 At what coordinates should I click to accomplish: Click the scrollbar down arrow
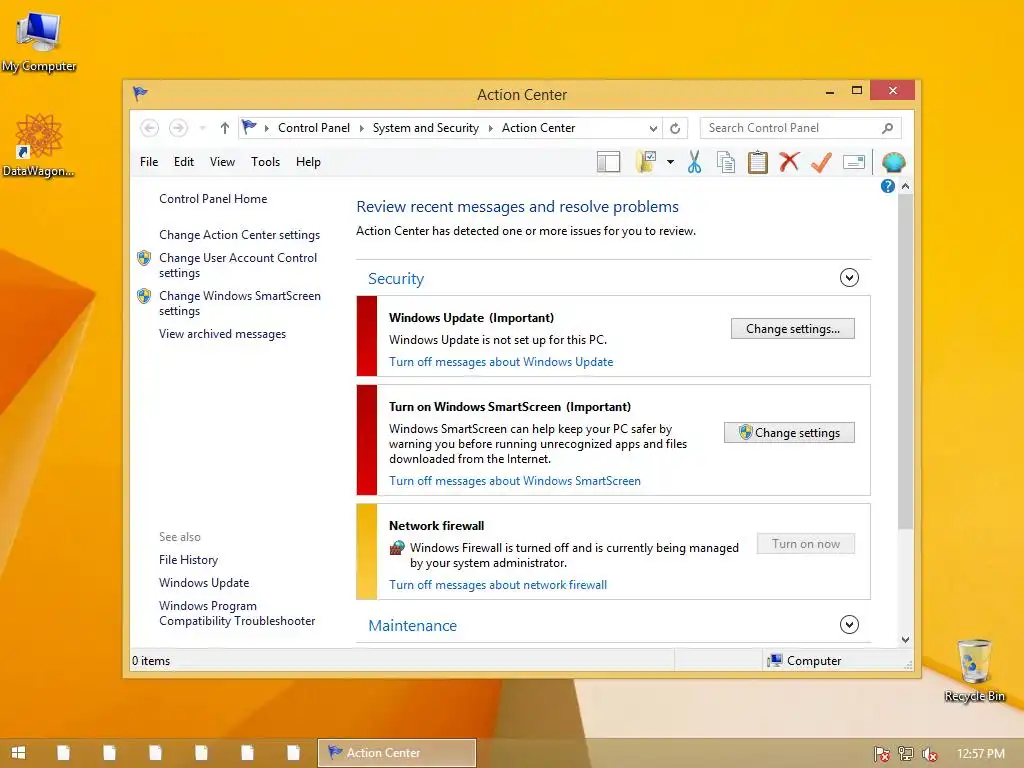(x=905, y=639)
